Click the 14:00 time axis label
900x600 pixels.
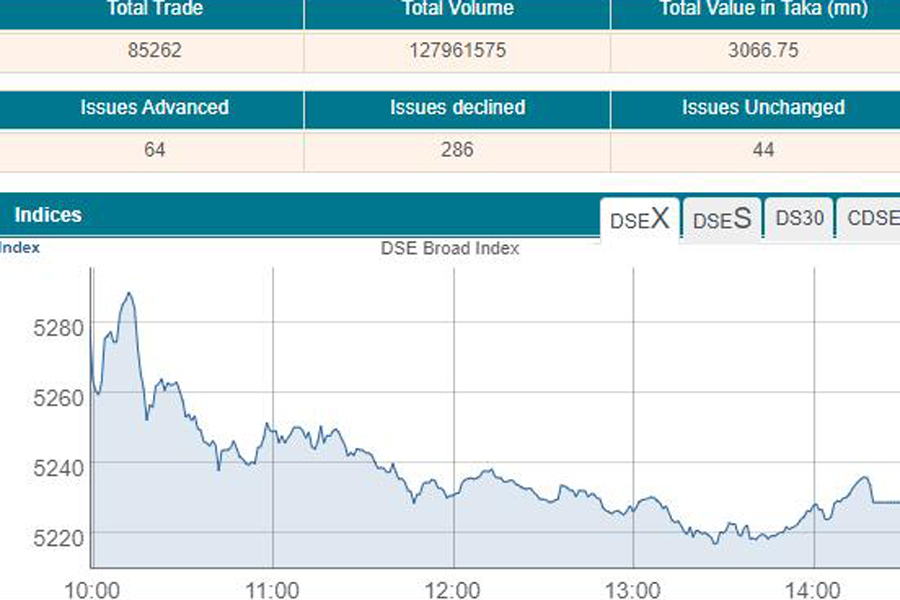[x=814, y=587]
